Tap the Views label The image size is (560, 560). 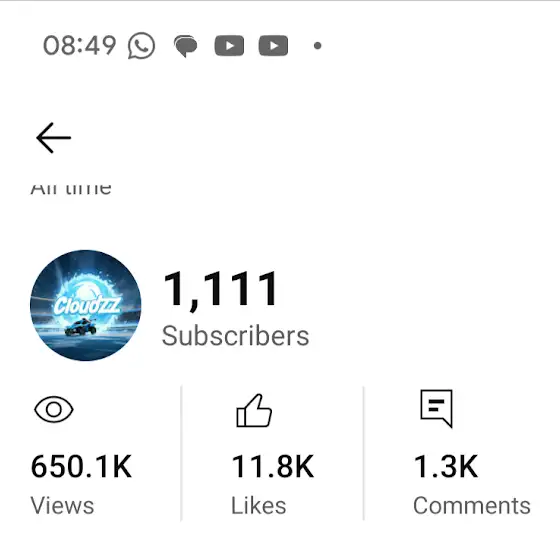pos(62,506)
